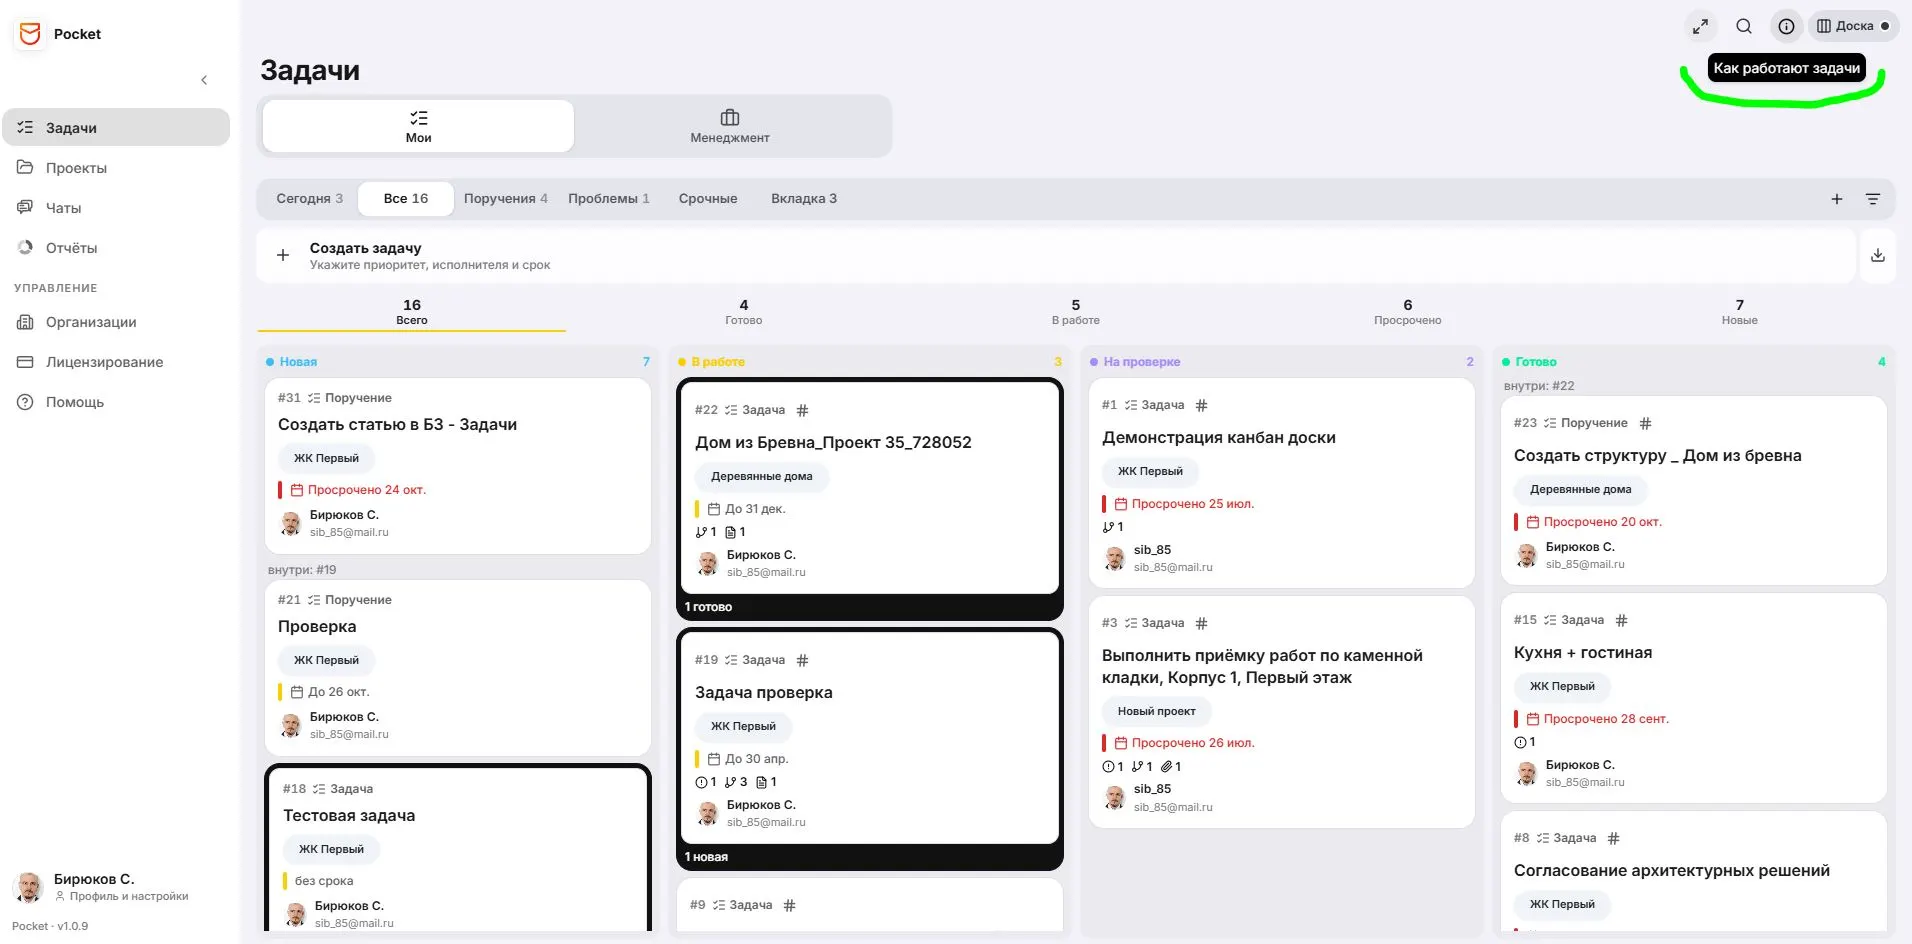Click hash icon on task #8 card
This screenshot has width=1912, height=944.
[1613, 838]
